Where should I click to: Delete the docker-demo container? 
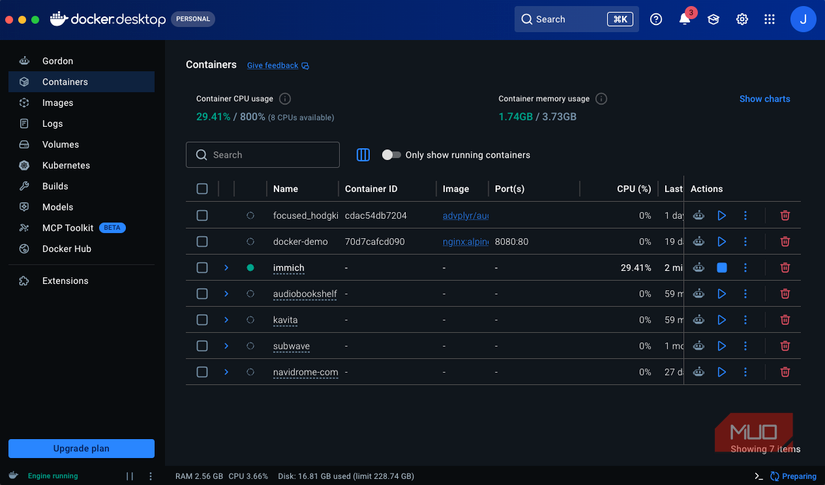(x=784, y=241)
